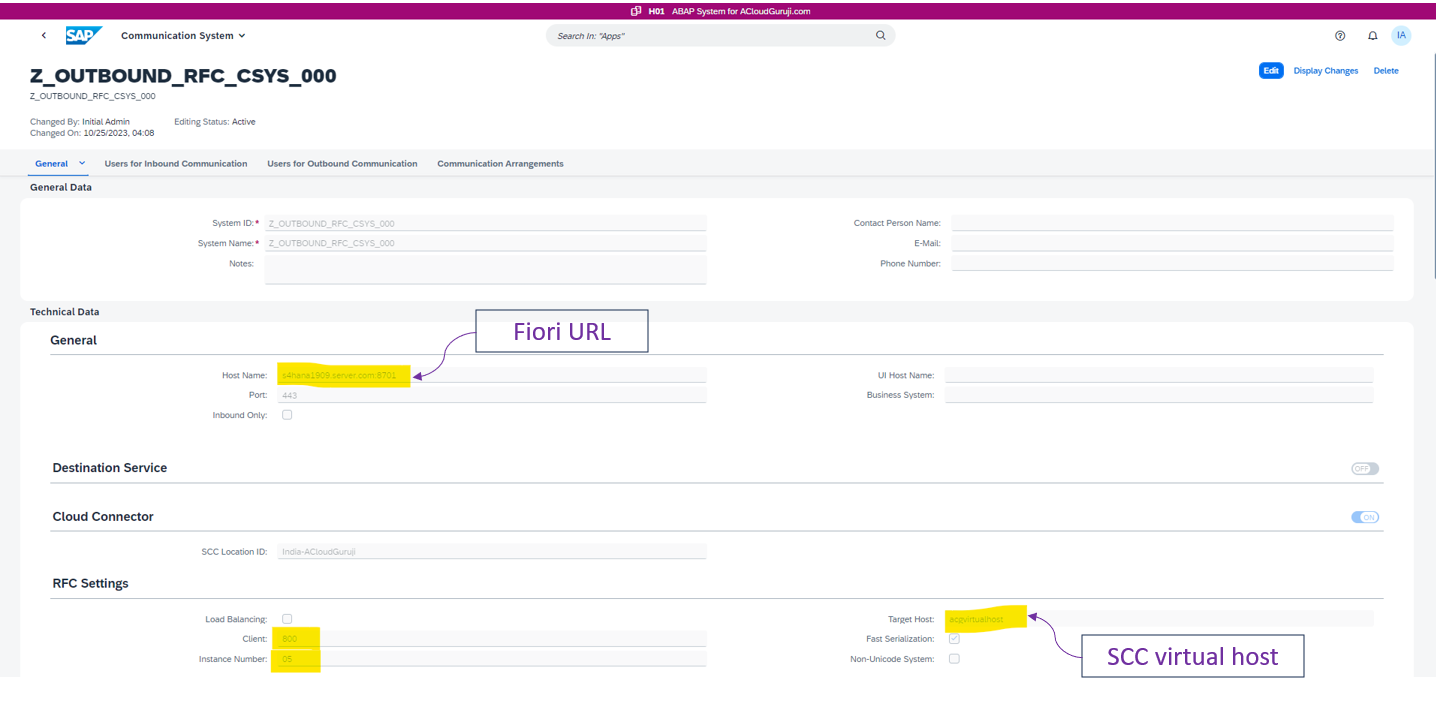Enable the Load Balancing checkbox
Image resolution: width=1436 pixels, height=718 pixels.
coord(287,619)
